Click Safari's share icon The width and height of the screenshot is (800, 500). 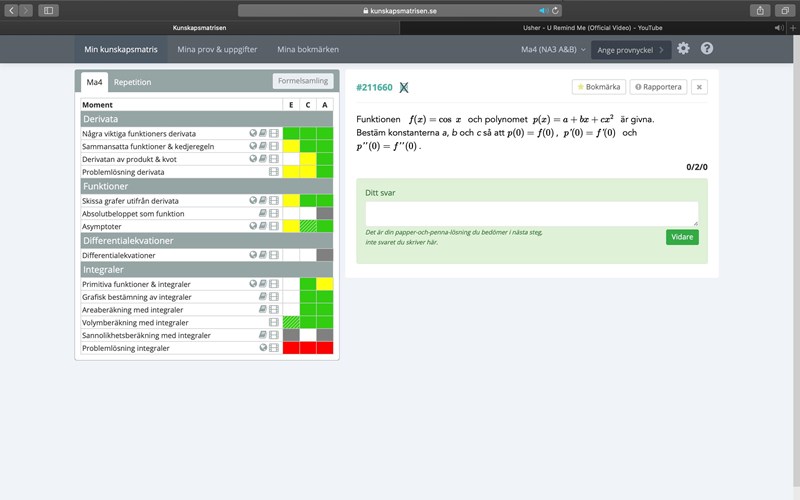click(758, 10)
